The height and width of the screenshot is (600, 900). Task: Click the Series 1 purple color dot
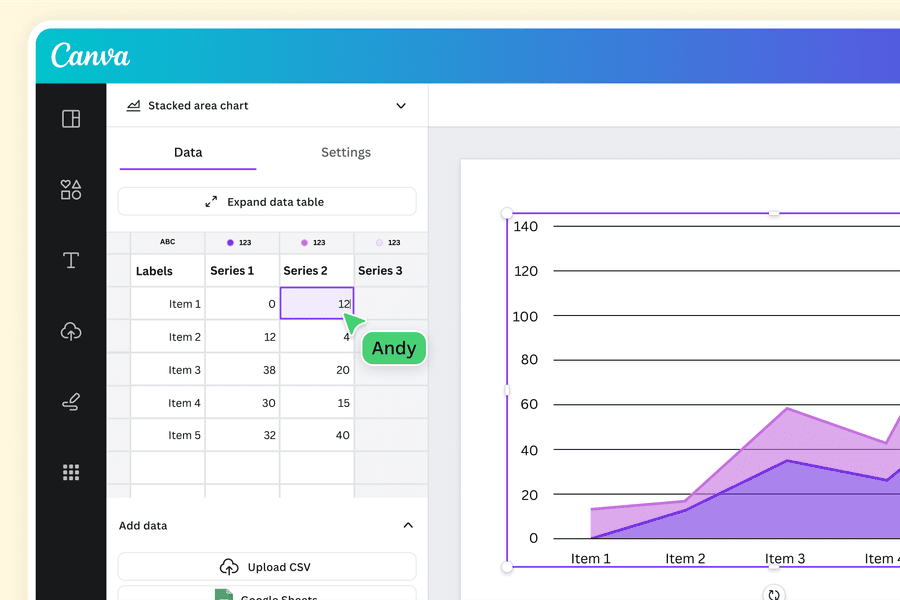[x=230, y=242]
